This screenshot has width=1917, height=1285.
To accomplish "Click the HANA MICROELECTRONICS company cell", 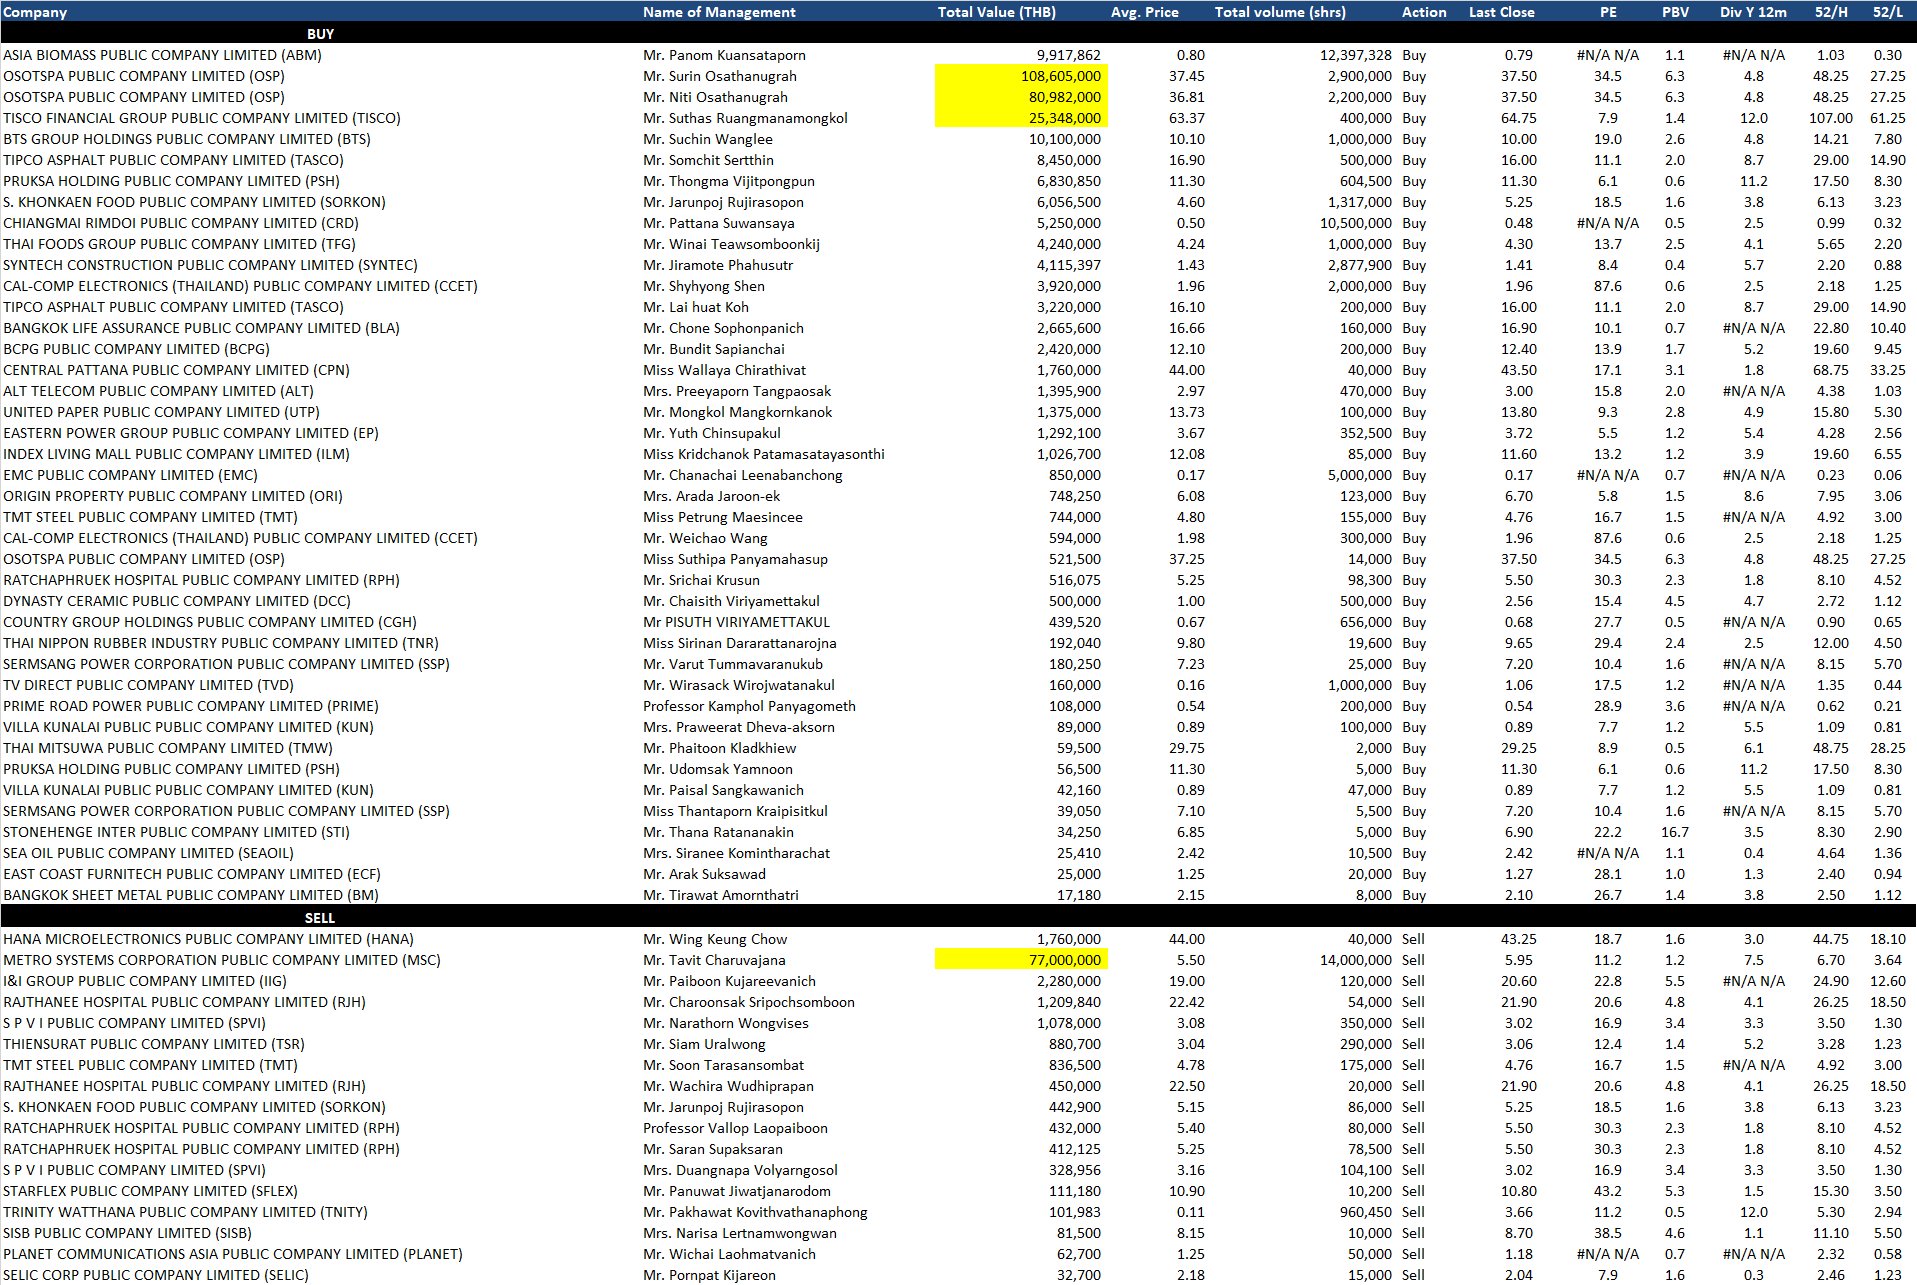I will tap(208, 939).
